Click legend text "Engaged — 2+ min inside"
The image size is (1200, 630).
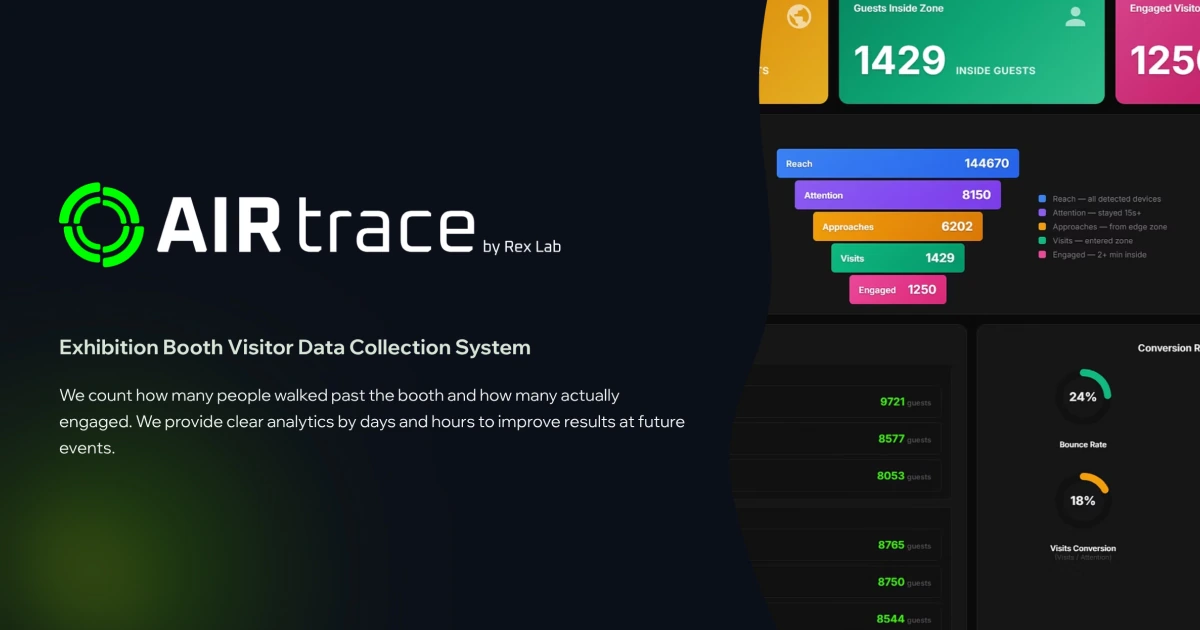pyautogui.click(x=1099, y=255)
